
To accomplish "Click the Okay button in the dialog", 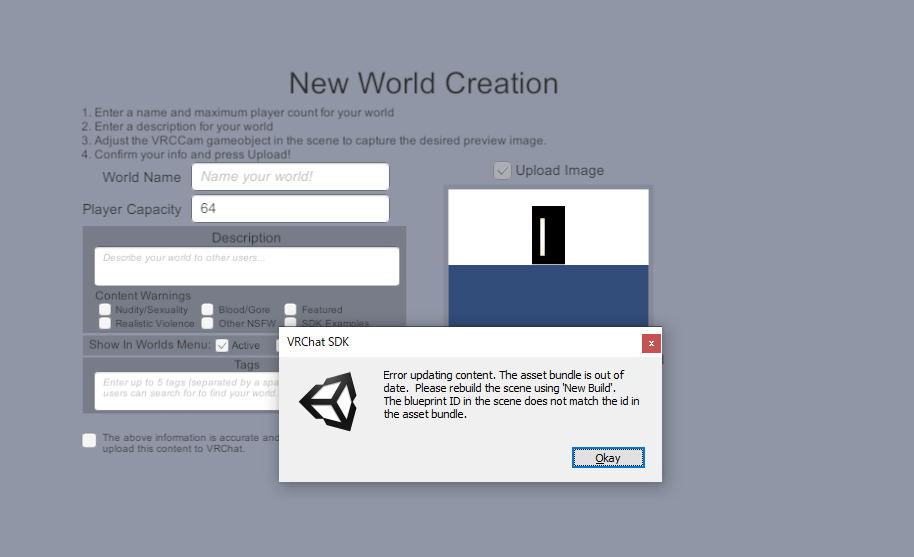I will coord(608,458).
